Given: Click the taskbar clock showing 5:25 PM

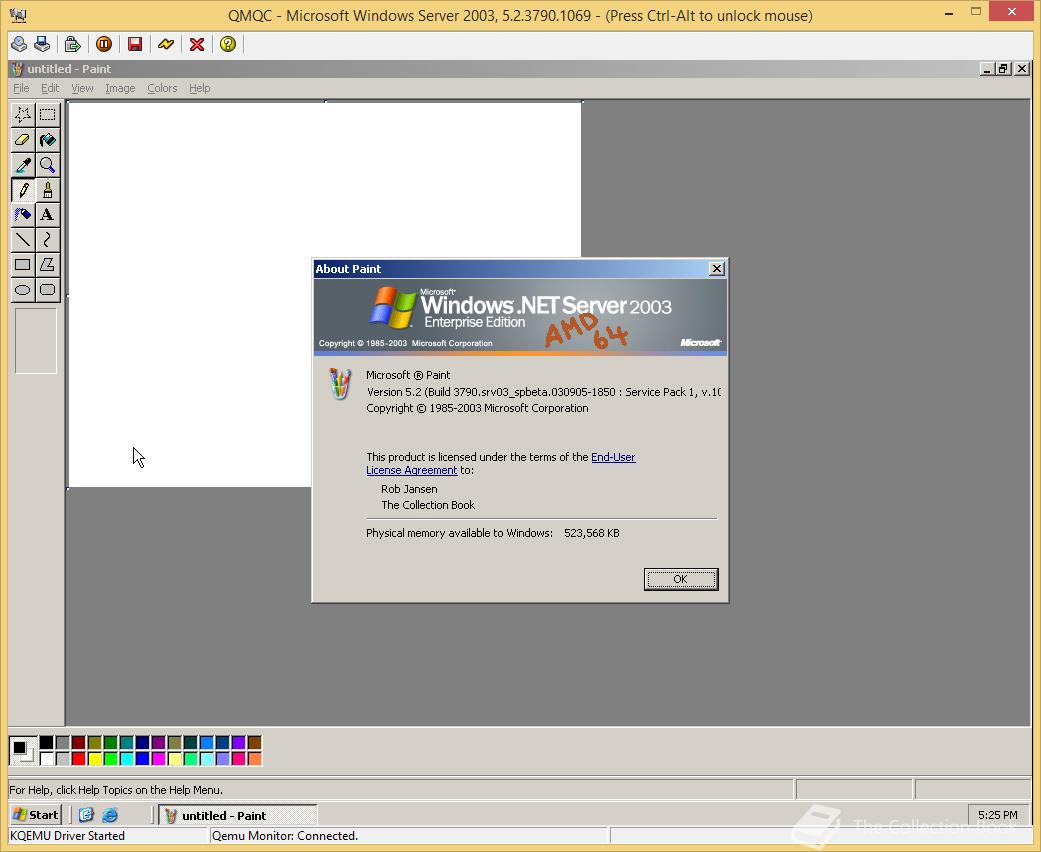Looking at the screenshot, I should click(x=997, y=815).
